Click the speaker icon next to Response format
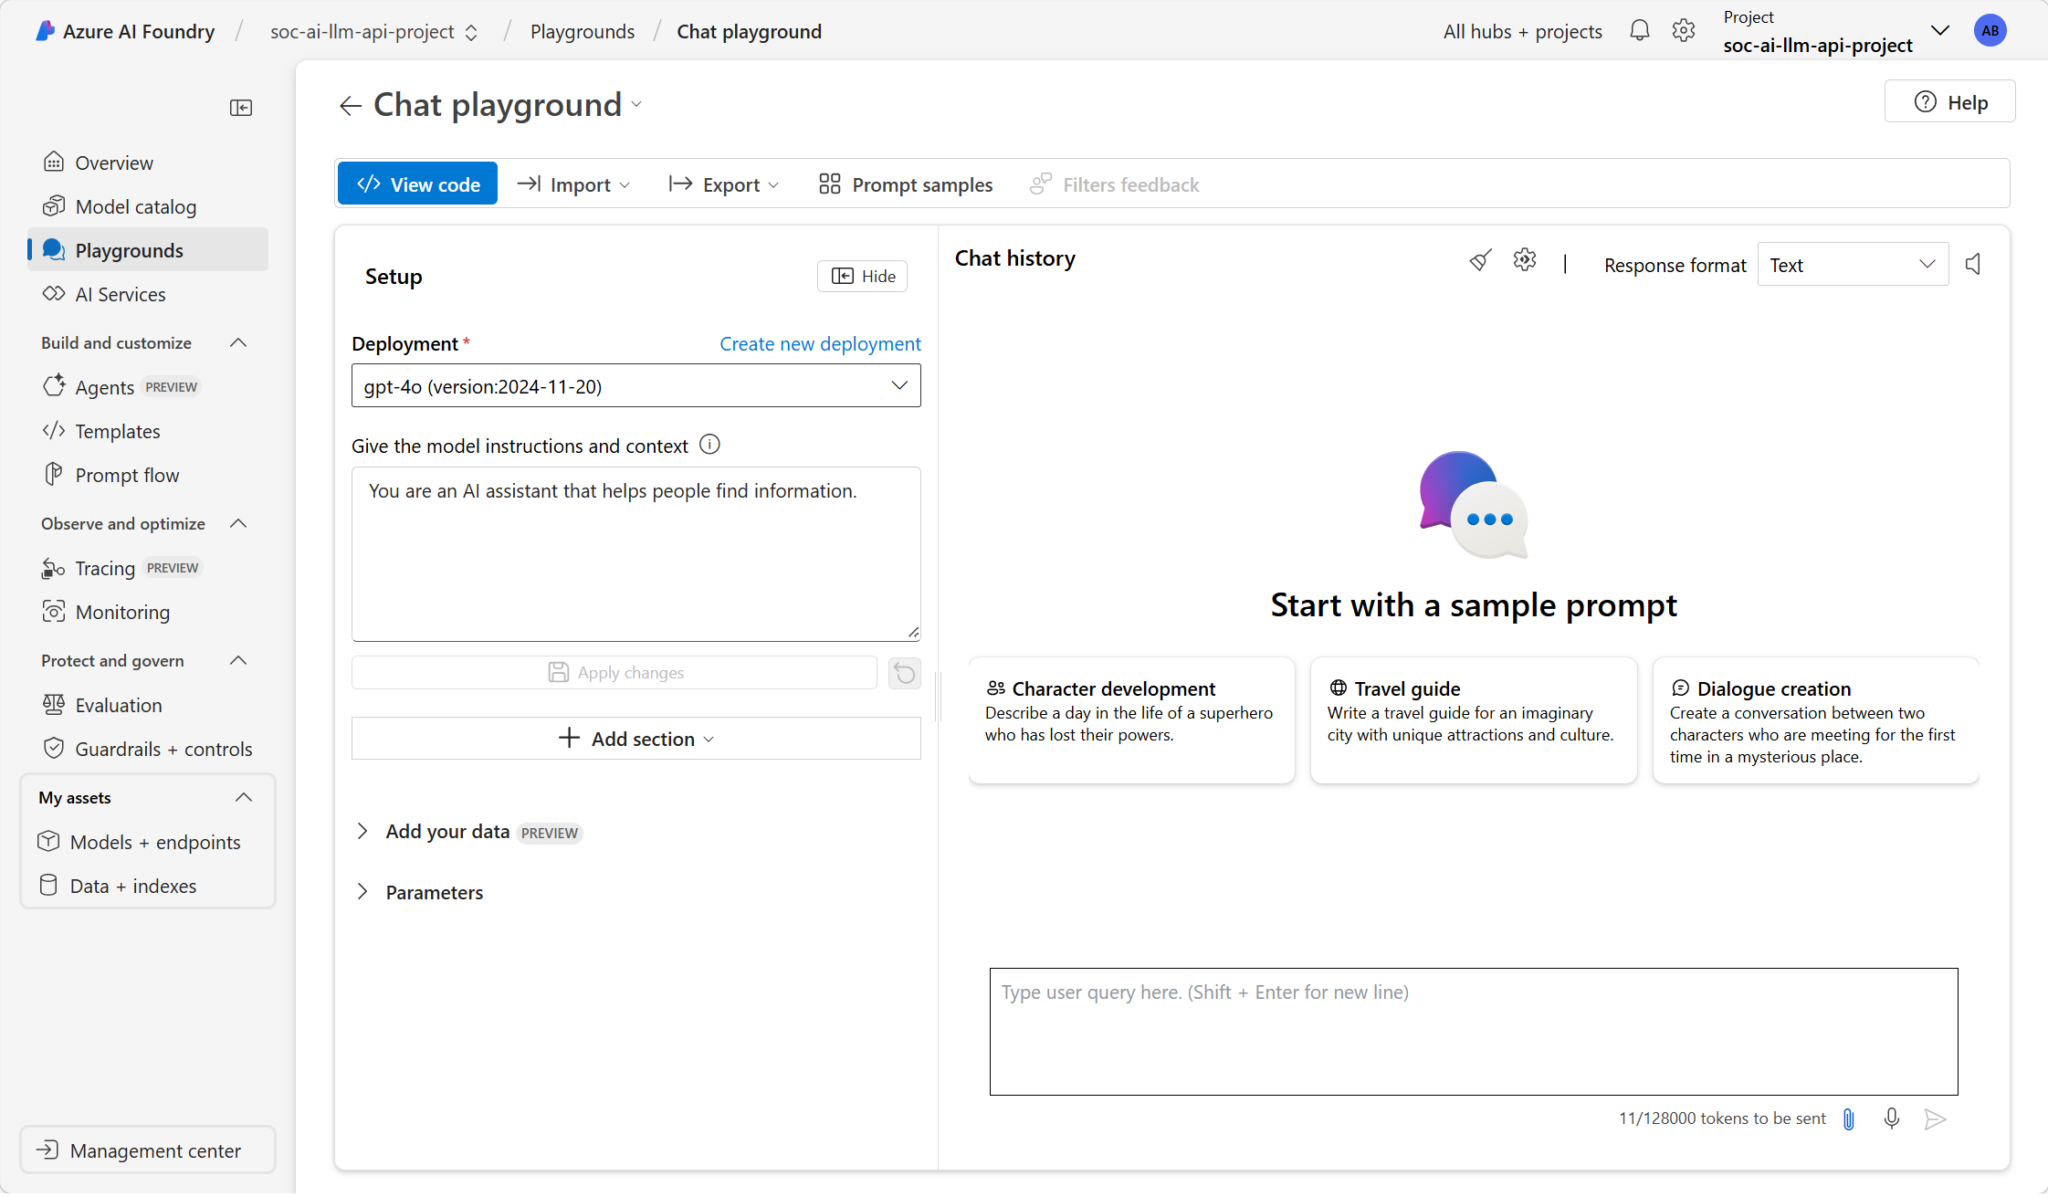The width and height of the screenshot is (2048, 1197). tap(1973, 264)
